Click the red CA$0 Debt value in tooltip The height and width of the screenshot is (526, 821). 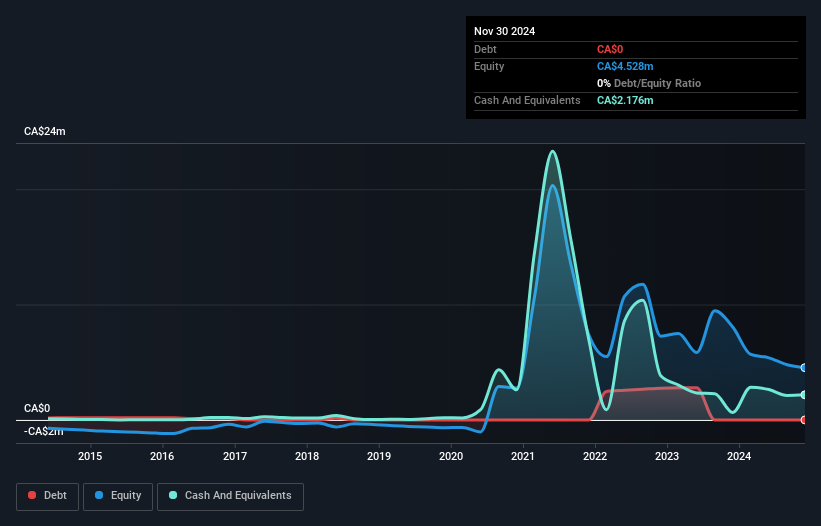610,49
